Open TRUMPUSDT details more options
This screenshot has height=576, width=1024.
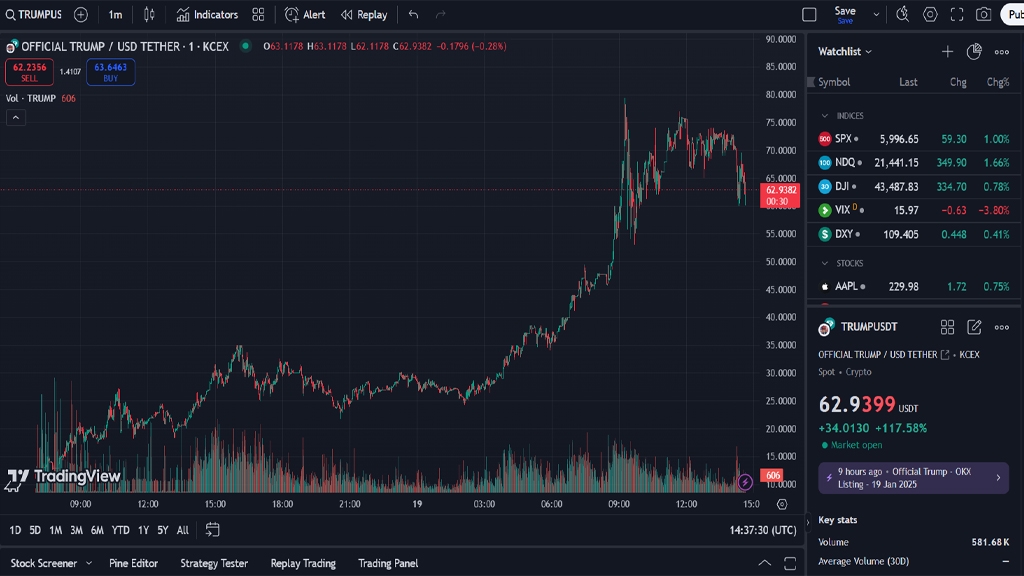click(1002, 327)
